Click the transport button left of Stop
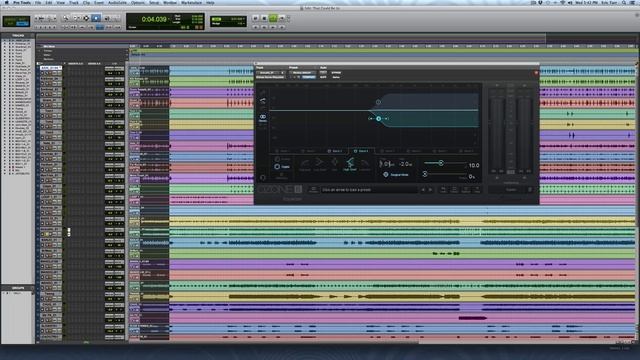 pyautogui.click(x=256, y=18)
